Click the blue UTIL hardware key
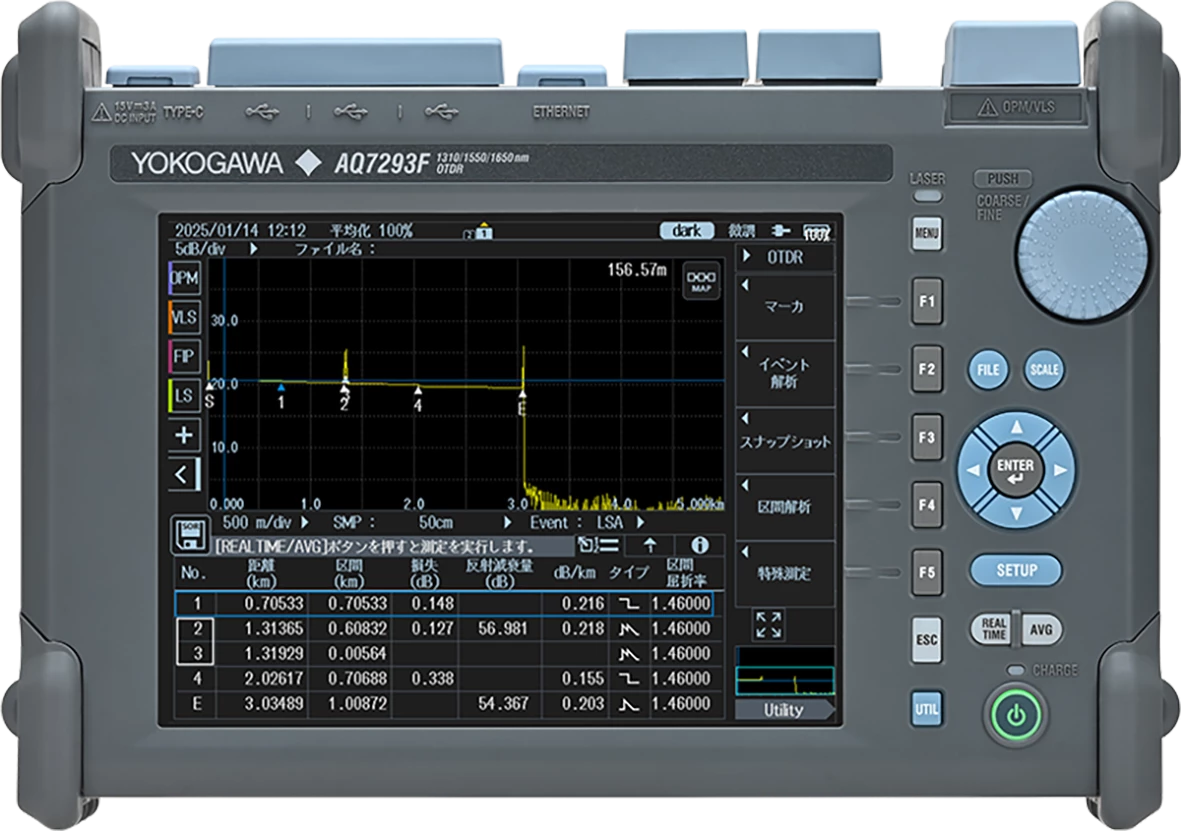1181x831 pixels. pyautogui.click(x=926, y=708)
